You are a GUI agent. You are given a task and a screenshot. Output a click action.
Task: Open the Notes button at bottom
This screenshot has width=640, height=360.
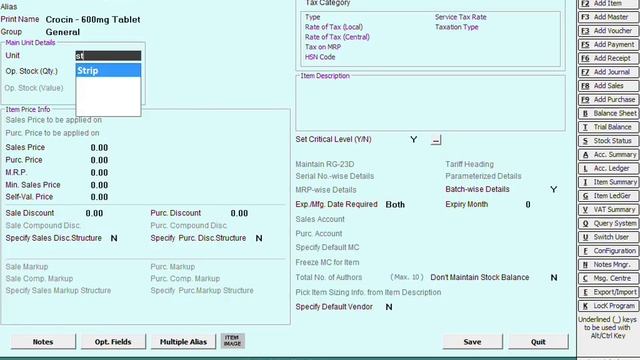click(43, 342)
